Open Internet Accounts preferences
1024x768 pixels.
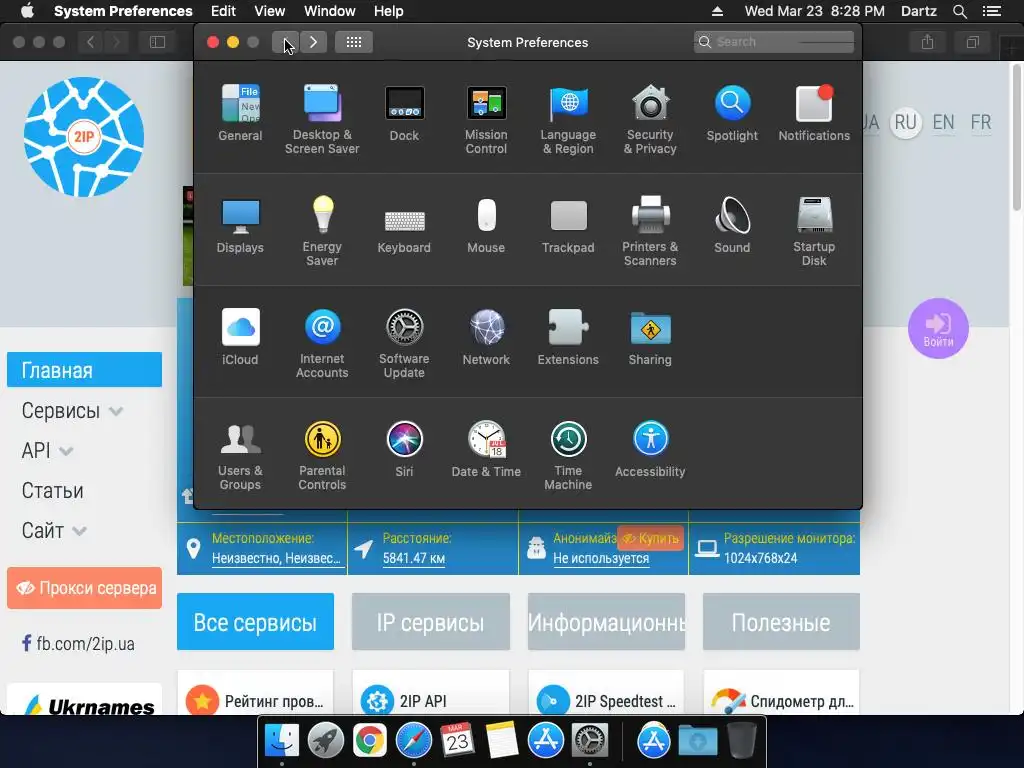click(x=322, y=344)
